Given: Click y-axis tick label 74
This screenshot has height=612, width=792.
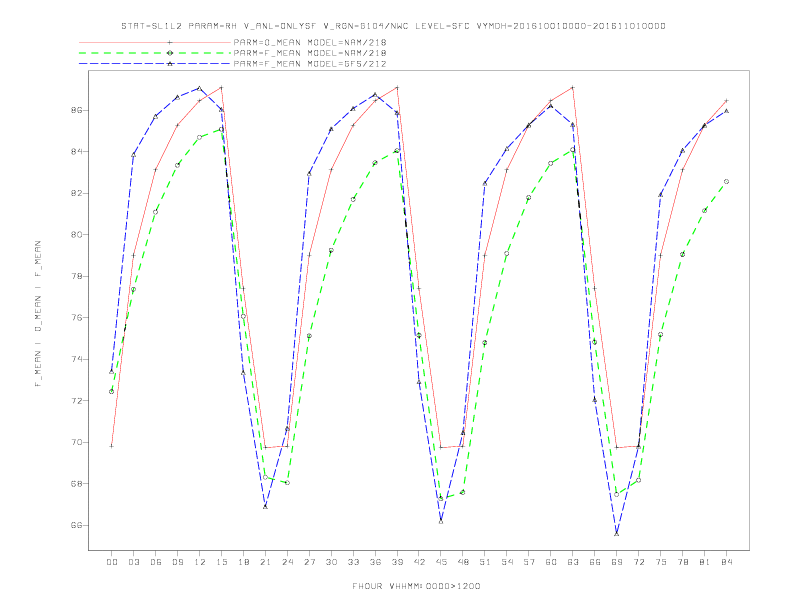Looking at the screenshot, I should [76, 360].
